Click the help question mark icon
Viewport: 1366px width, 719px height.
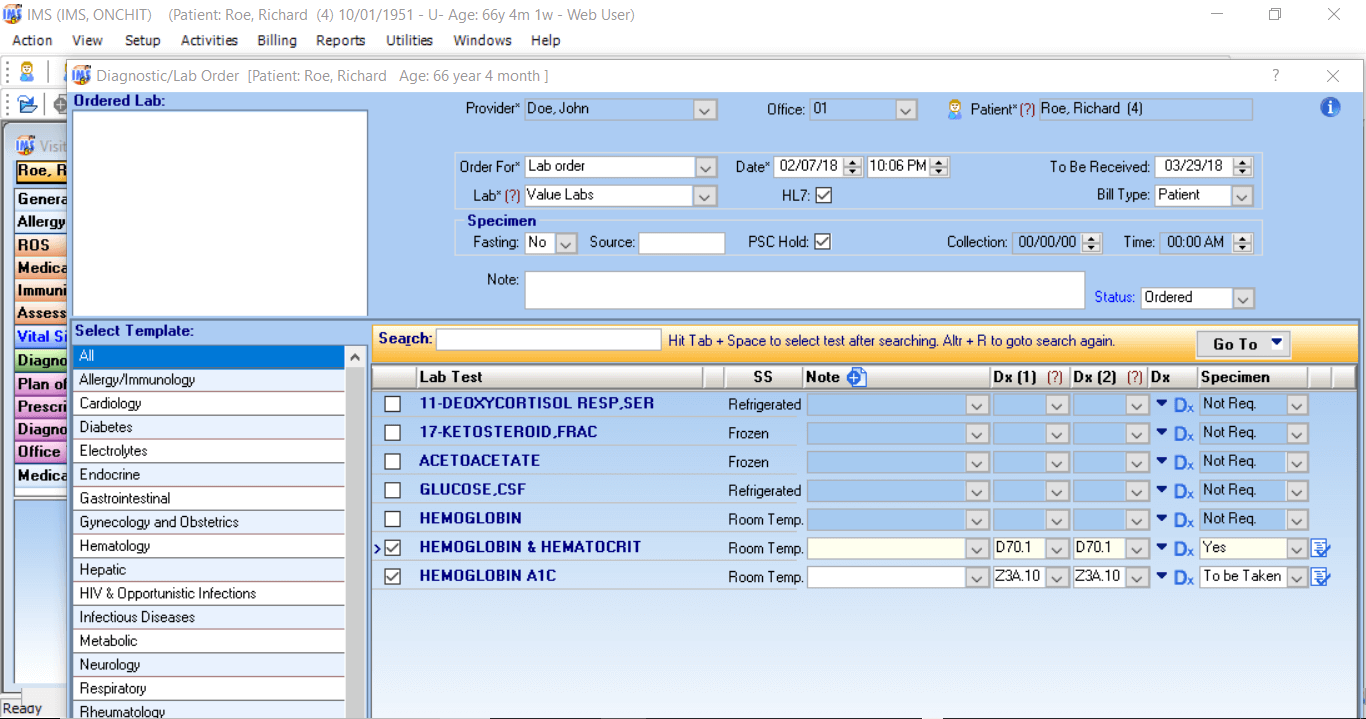tap(1275, 75)
